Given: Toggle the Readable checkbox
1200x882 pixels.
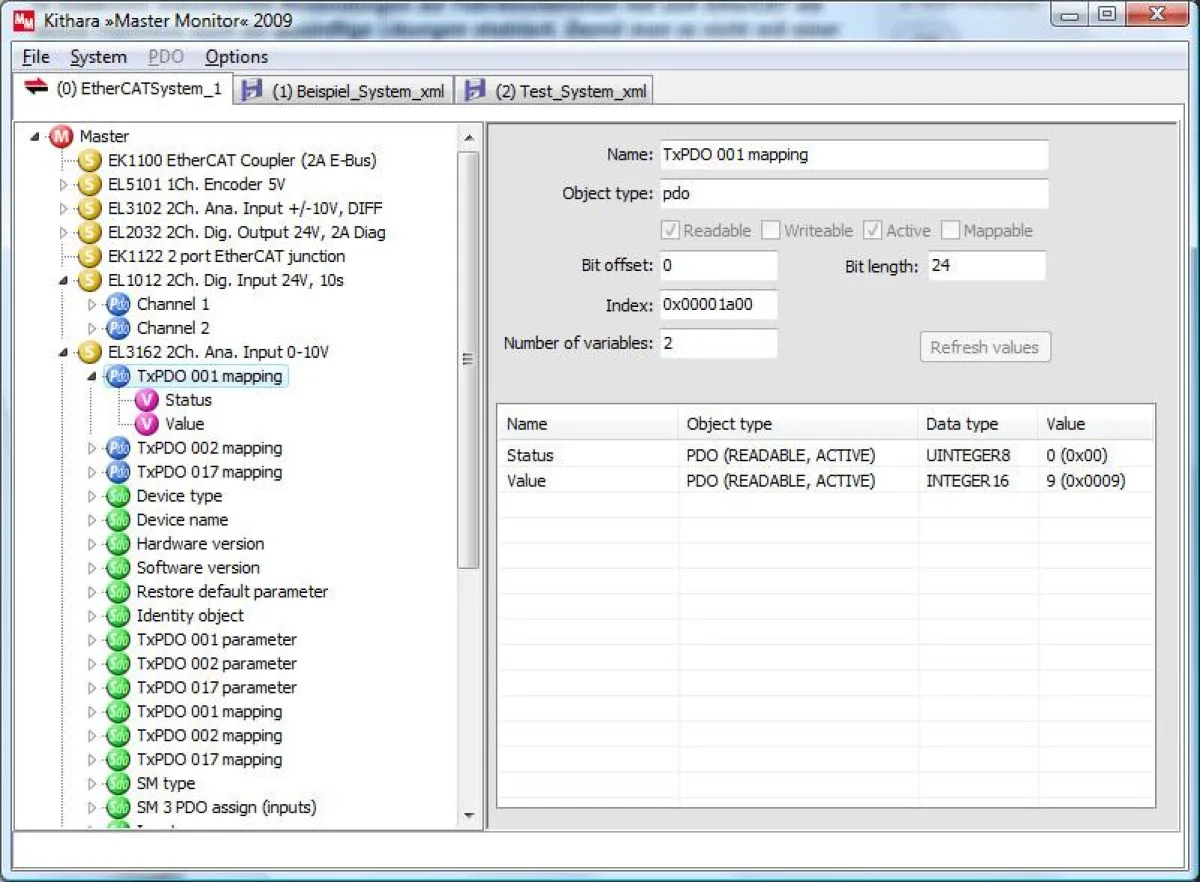Looking at the screenshot, I should pyautogui.click(x=671, y=231).
